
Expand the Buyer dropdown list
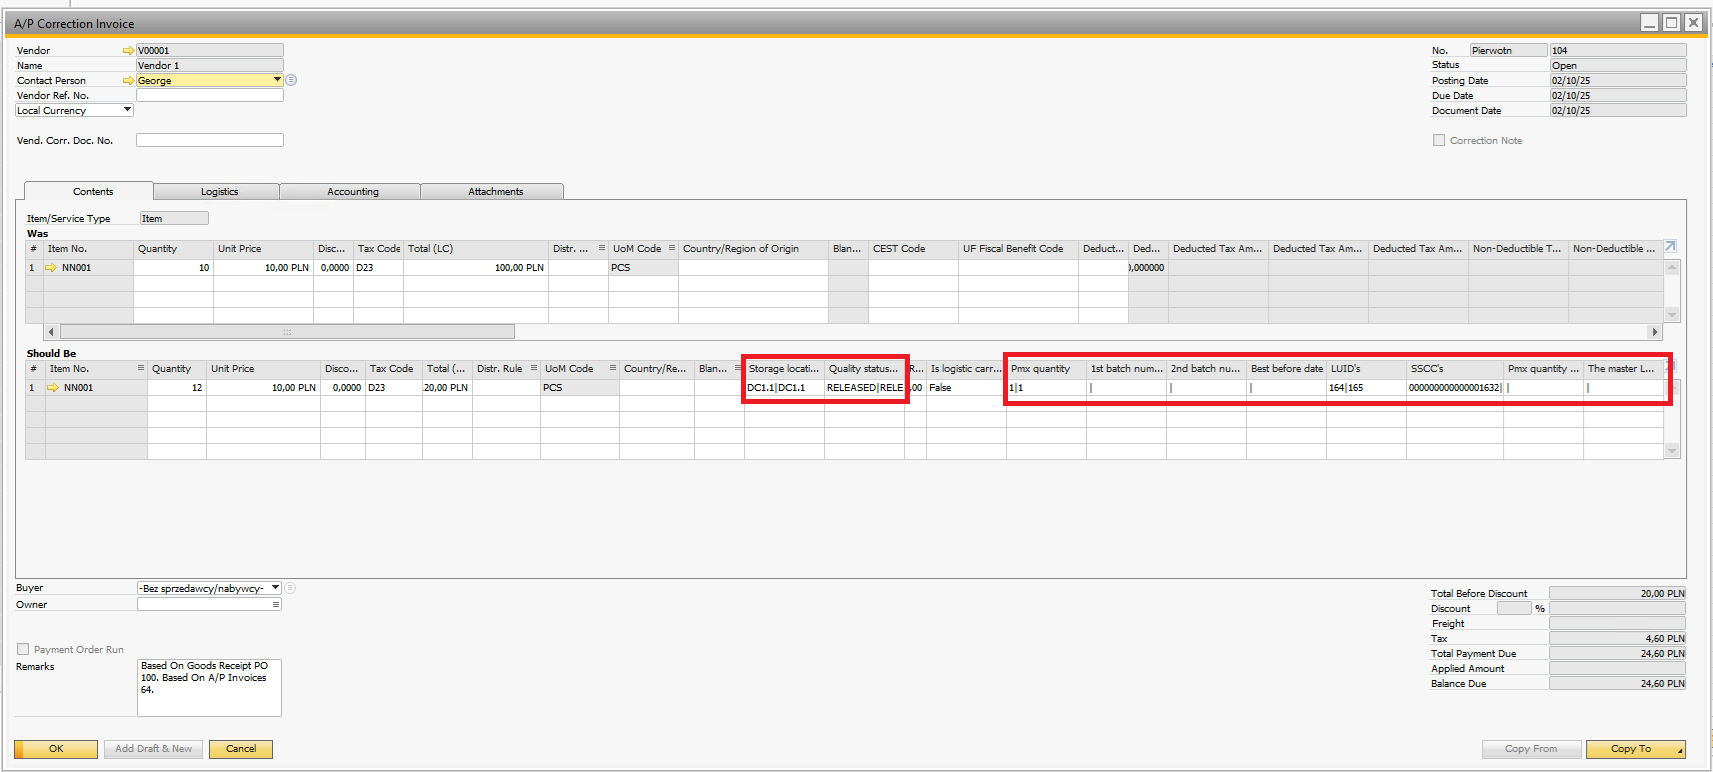275,588
